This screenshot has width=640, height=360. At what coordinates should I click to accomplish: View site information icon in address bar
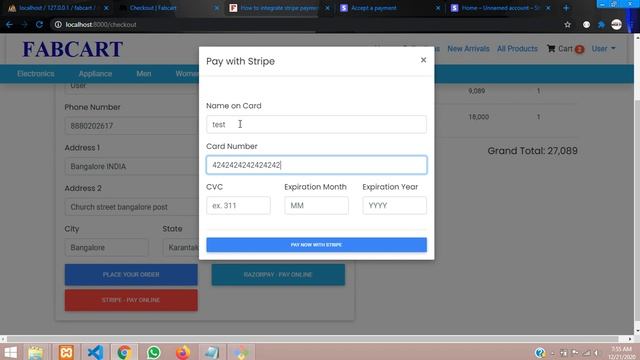point(58,24)
